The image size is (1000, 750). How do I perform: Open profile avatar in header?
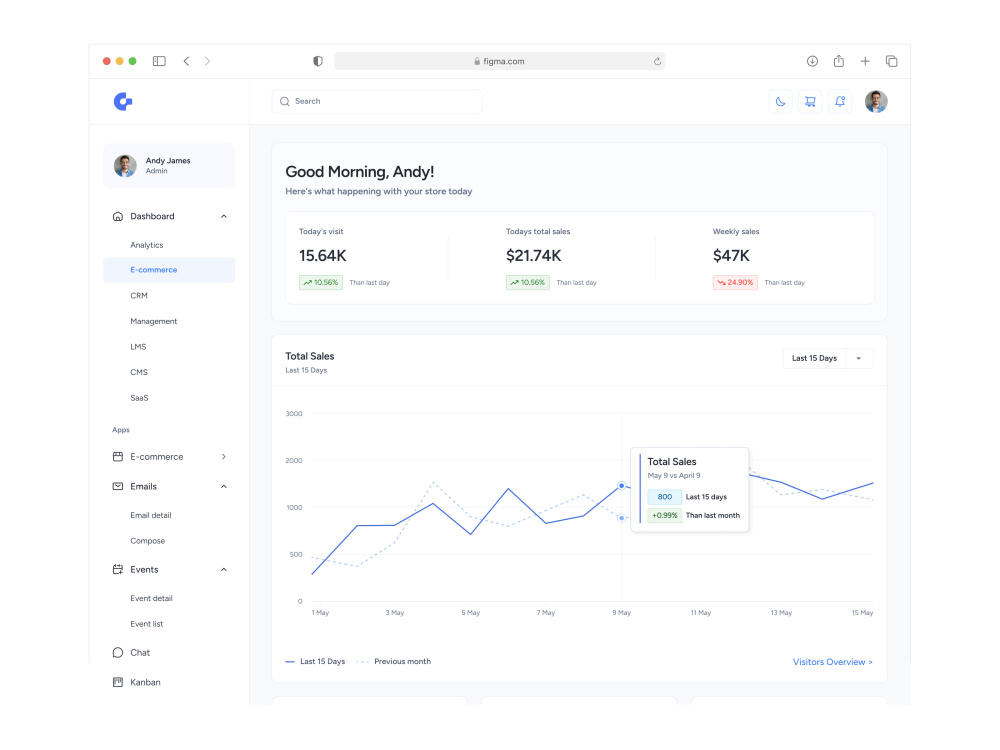876,101
